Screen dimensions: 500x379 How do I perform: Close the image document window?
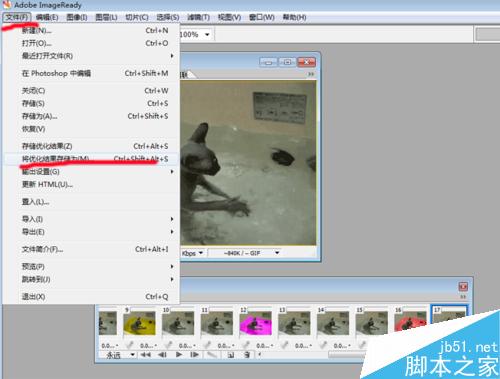(x=306, y=62)
